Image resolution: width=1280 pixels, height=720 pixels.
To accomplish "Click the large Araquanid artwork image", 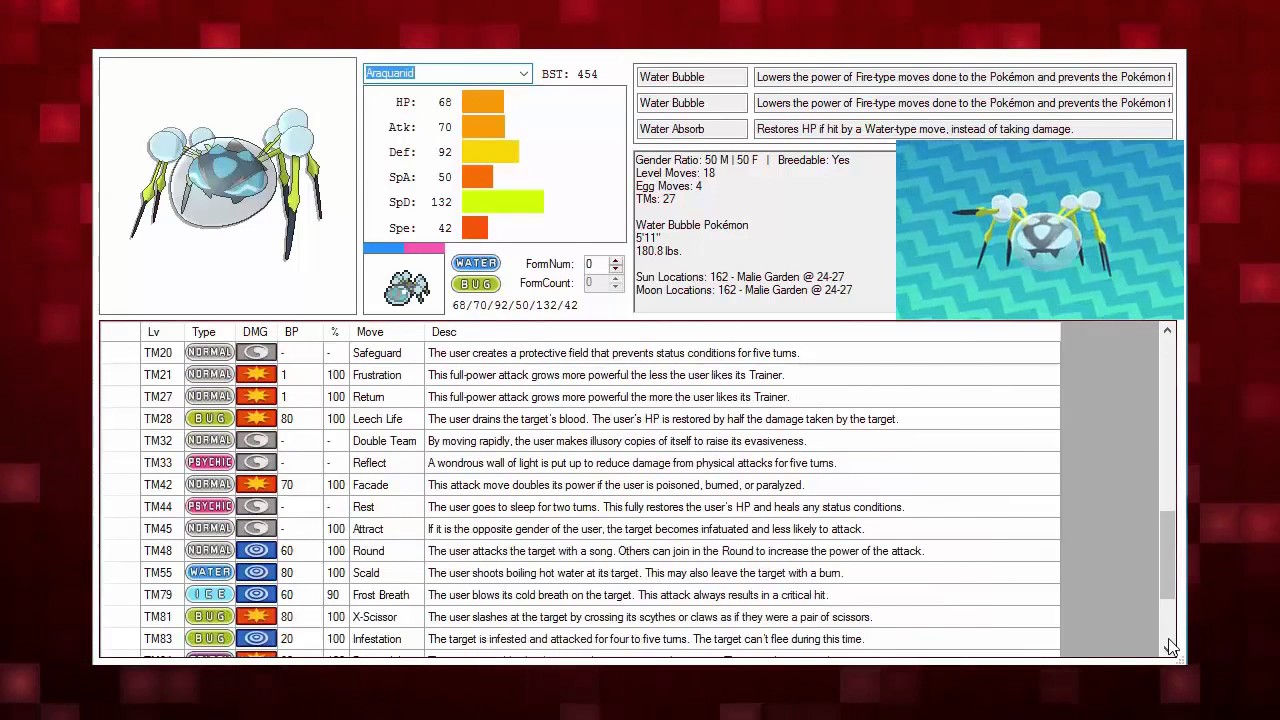I will 228,187.
